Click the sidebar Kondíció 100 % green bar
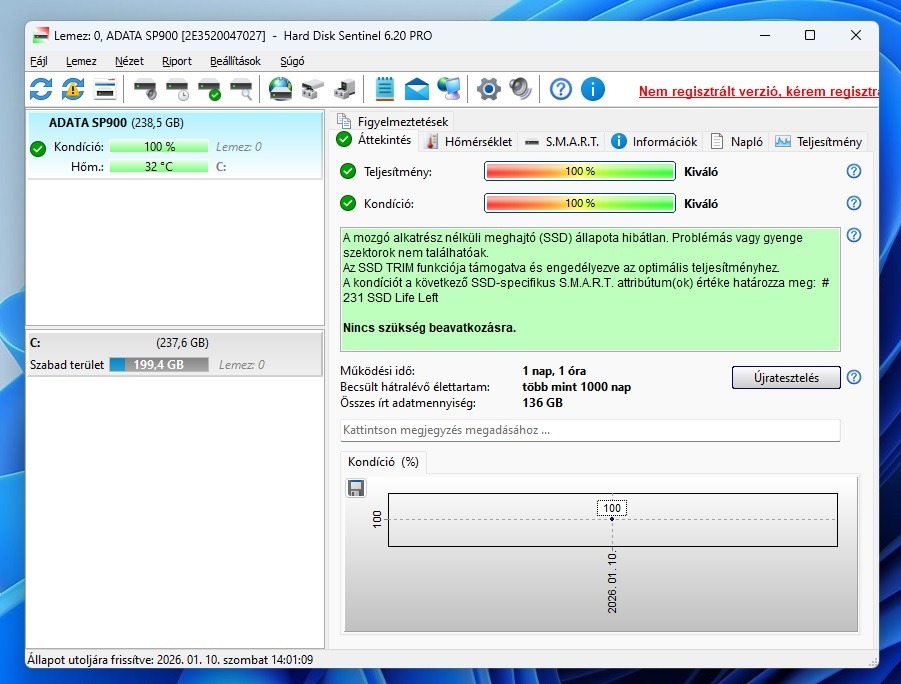Image resolution: width=901 pixels, height=684 pixels. [159, 147]
